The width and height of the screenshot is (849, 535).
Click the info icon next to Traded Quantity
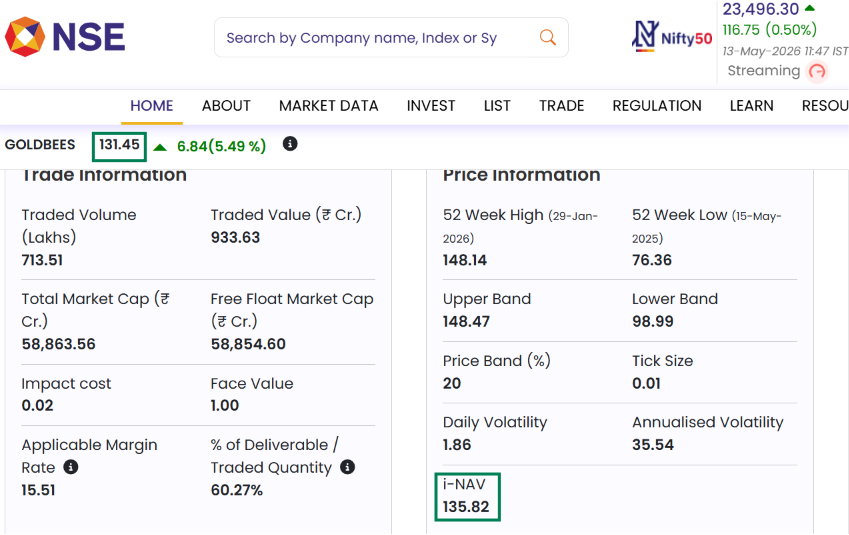click(x=347, y=466)
